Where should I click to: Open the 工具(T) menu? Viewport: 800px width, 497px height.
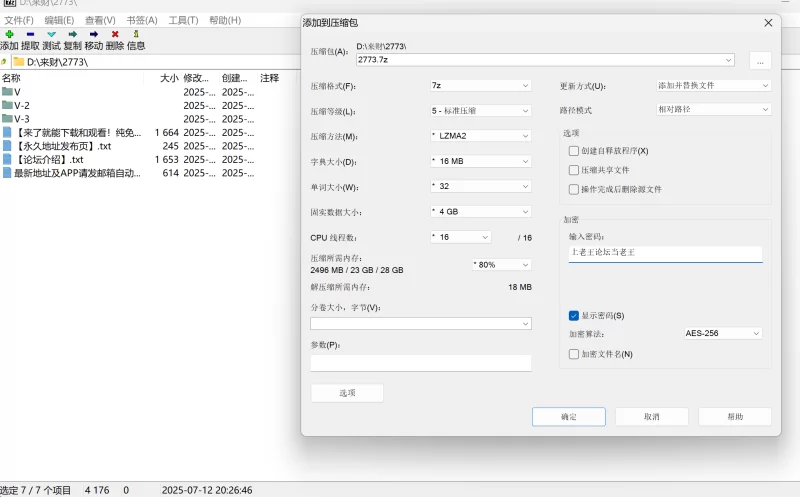183,20
